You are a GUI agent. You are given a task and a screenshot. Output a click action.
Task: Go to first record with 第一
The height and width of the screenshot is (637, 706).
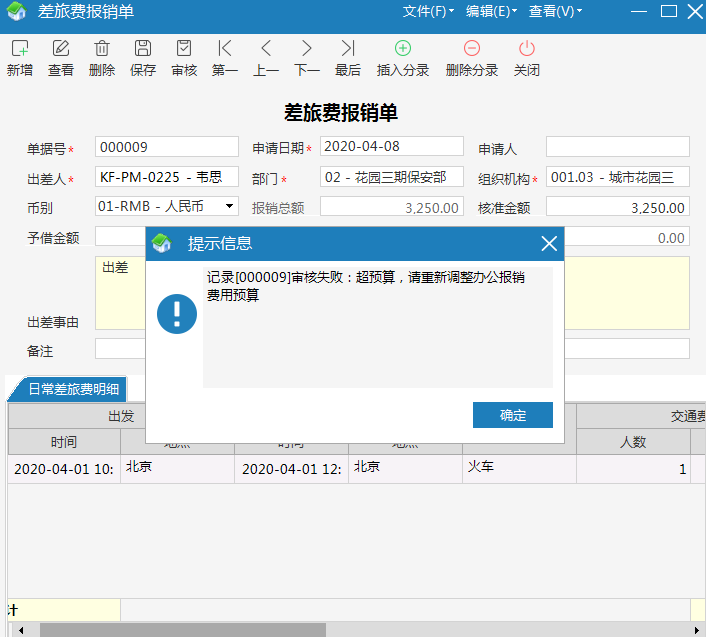coord(225,49)
